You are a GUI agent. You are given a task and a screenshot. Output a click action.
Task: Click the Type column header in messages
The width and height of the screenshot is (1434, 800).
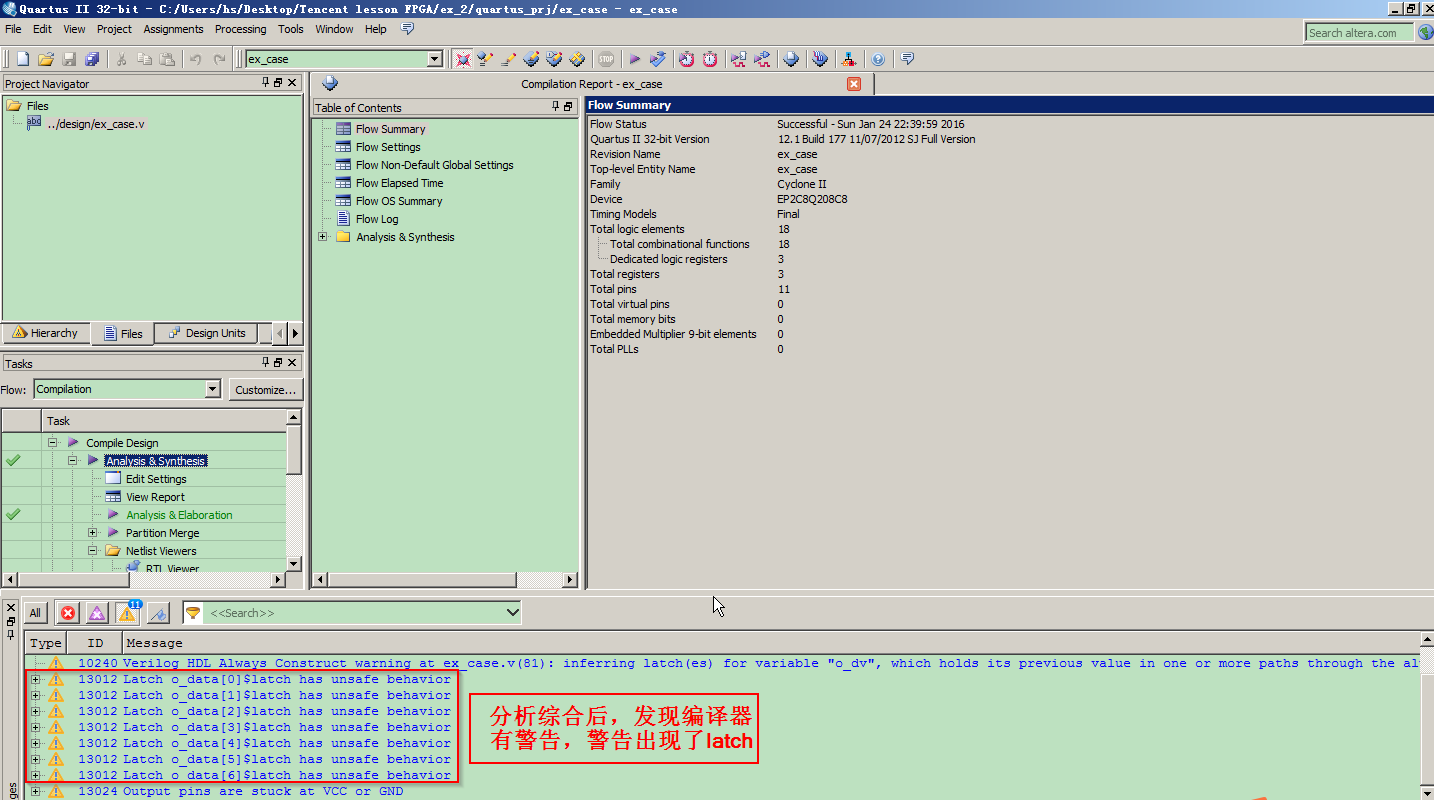tap(45, 643)
